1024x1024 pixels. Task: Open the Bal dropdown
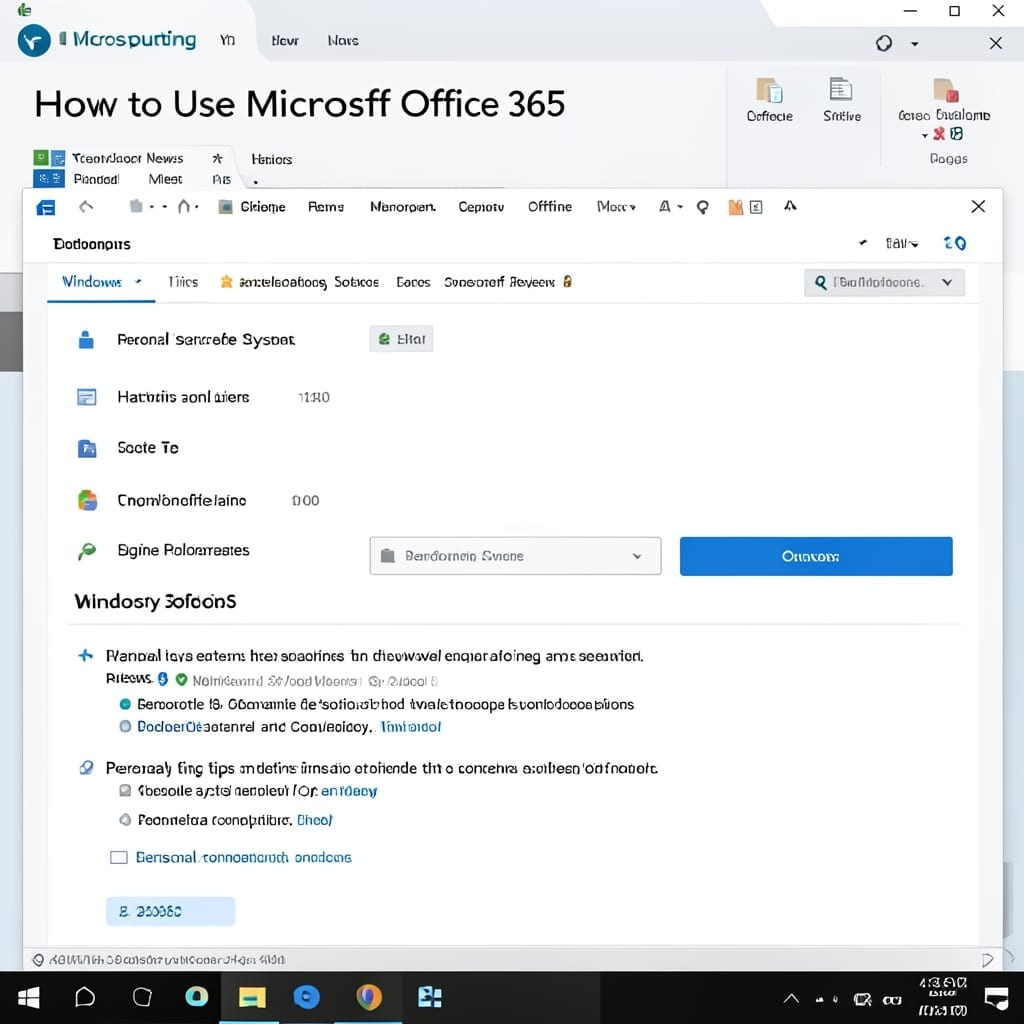pos(902,244)
